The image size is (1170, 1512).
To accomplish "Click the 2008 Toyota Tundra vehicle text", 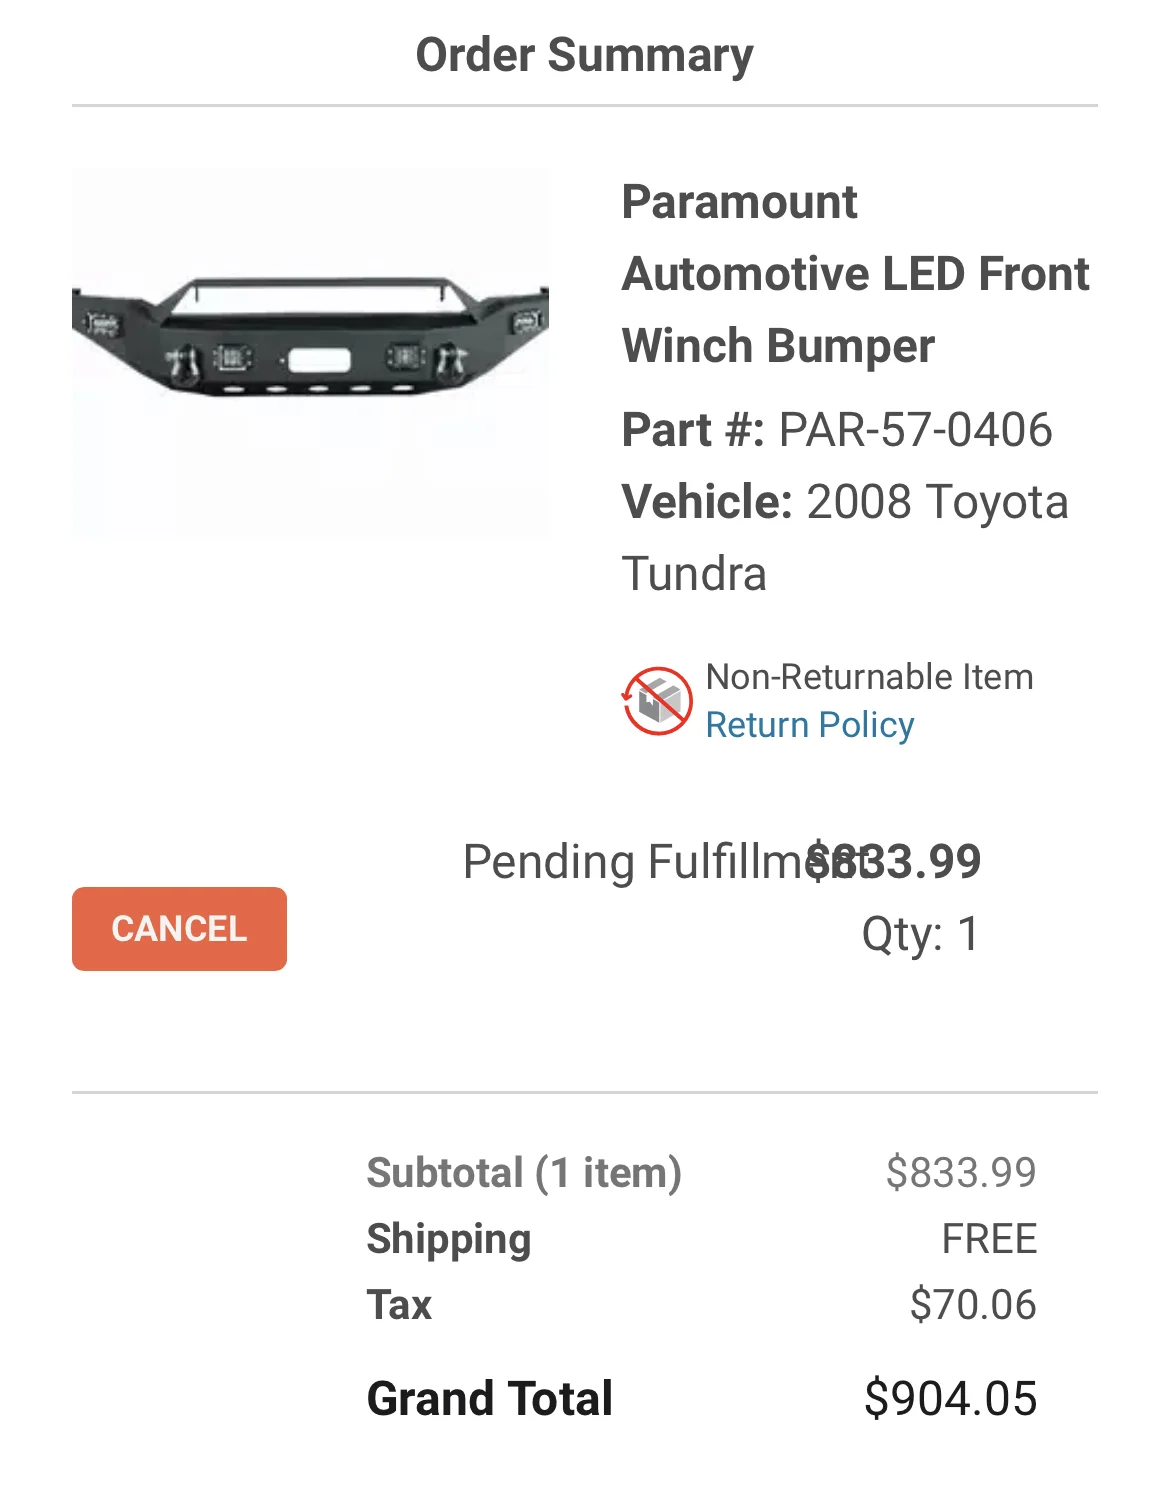I will tap(936, 502).
